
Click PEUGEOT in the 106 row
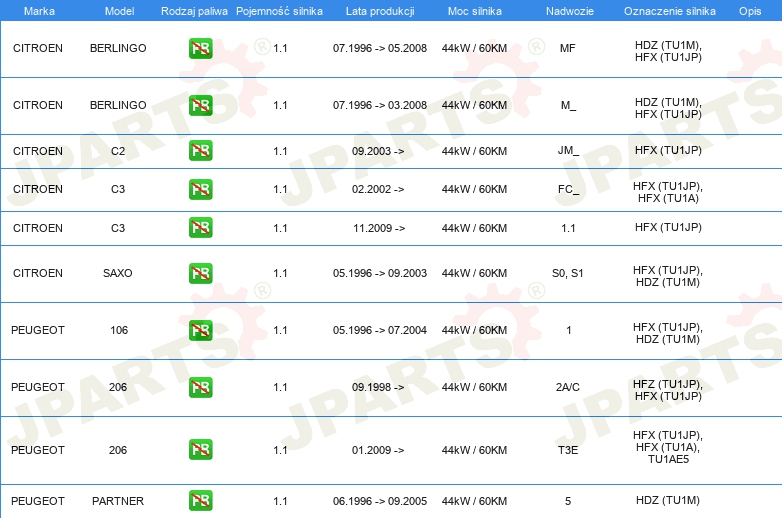point(38,330)
